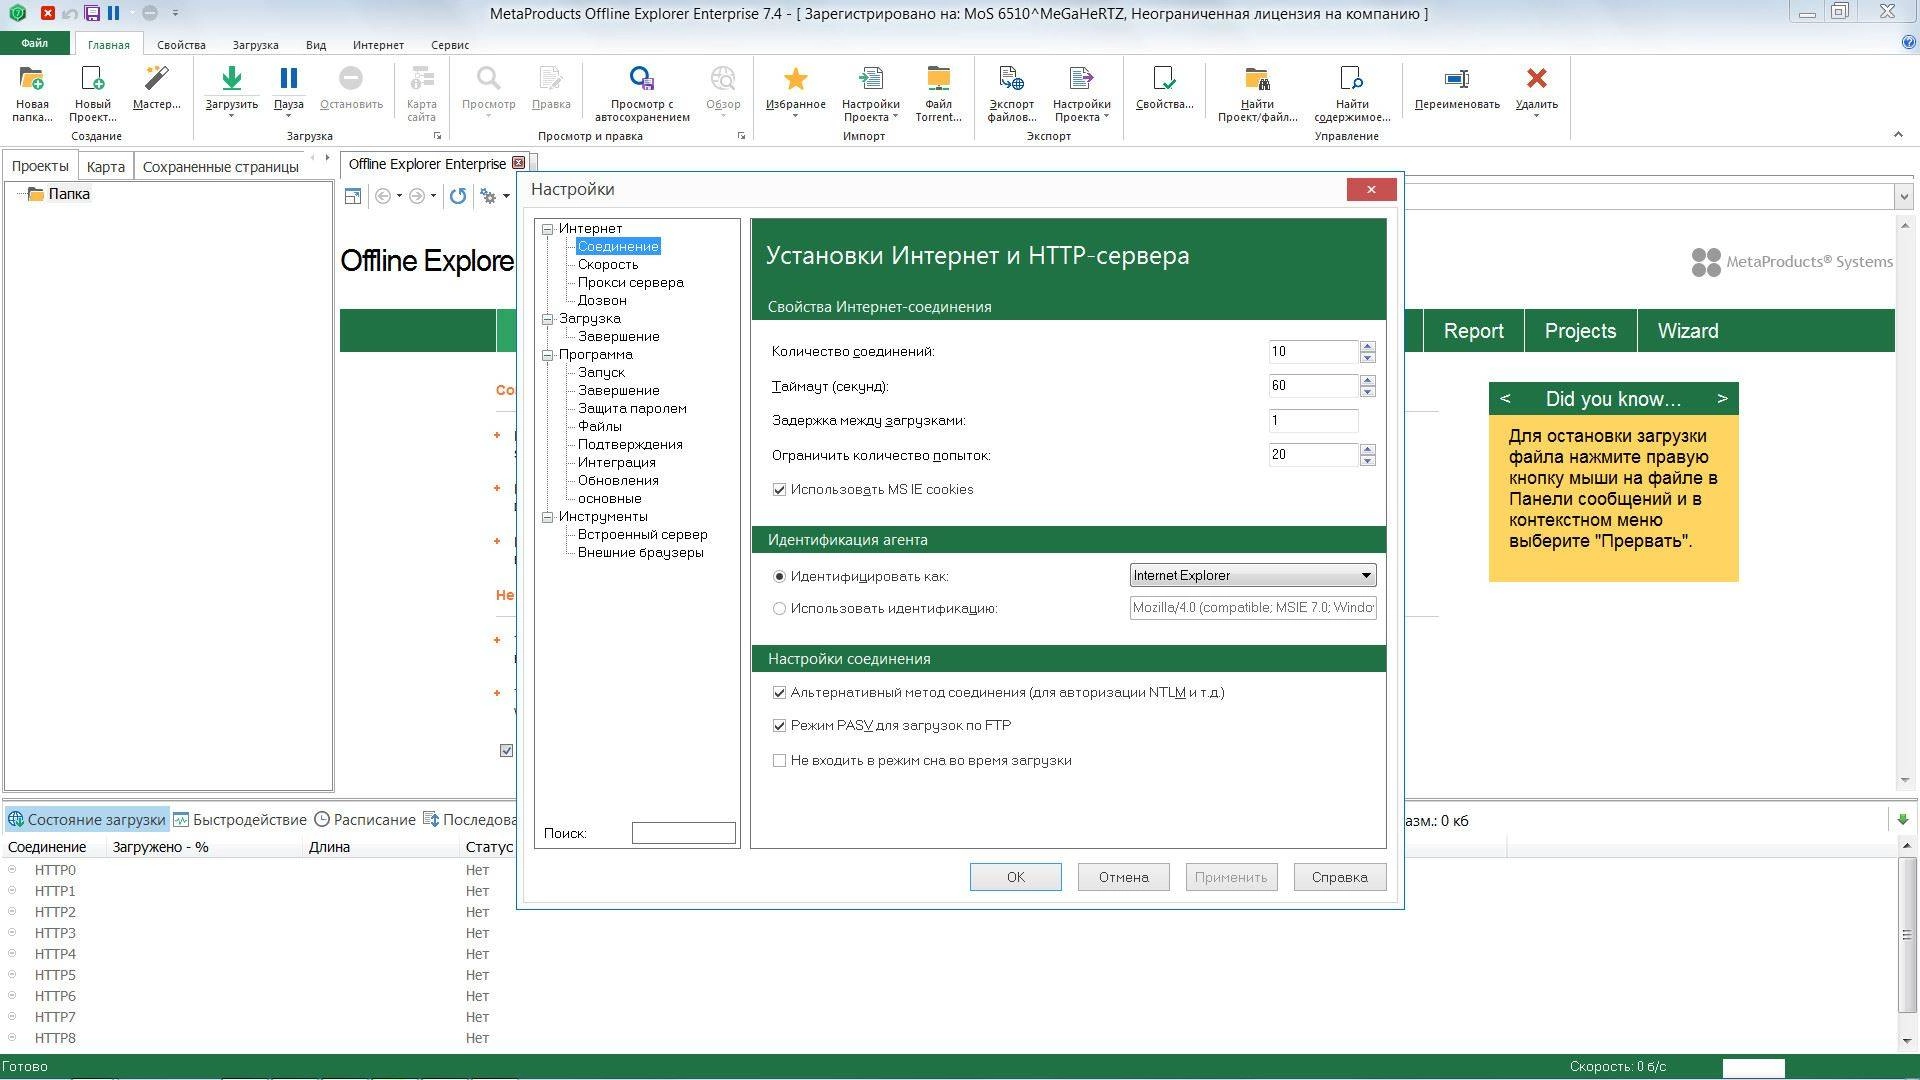Viewport: 1920px width, 1080px height.
Task: Click the save icon in quick access toolbar
Action: click(92, 13)
